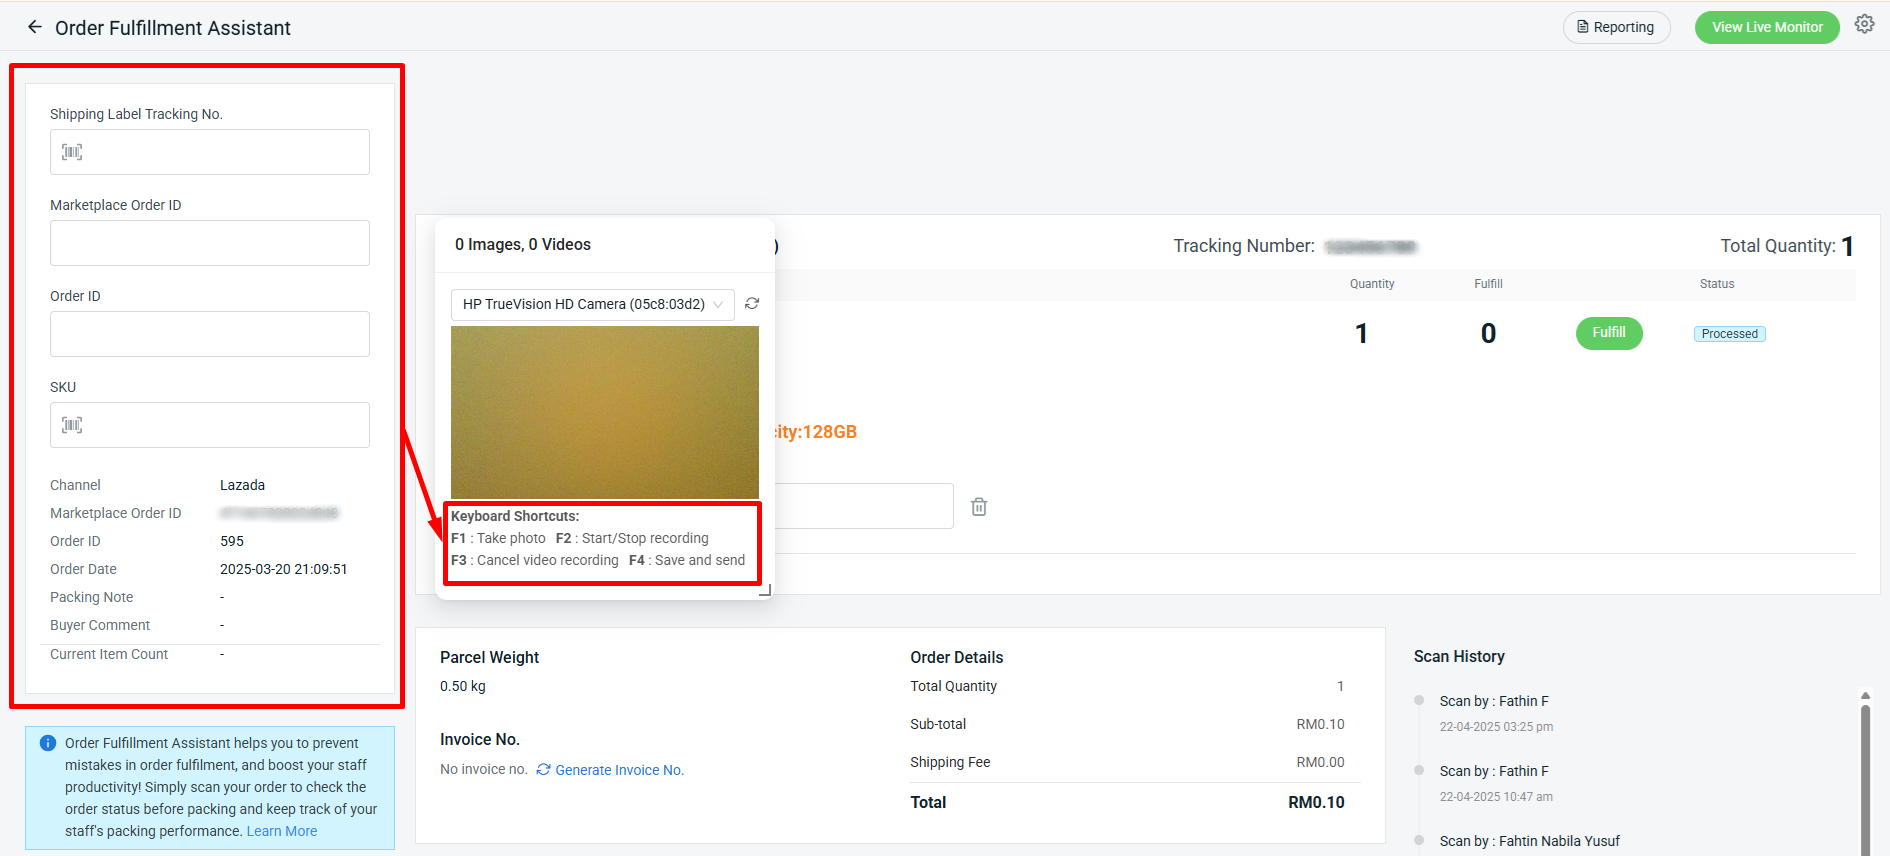Click the back arrow beside Order Fulfillment Assistant
1890x856 pixels.
coord(35,28)
